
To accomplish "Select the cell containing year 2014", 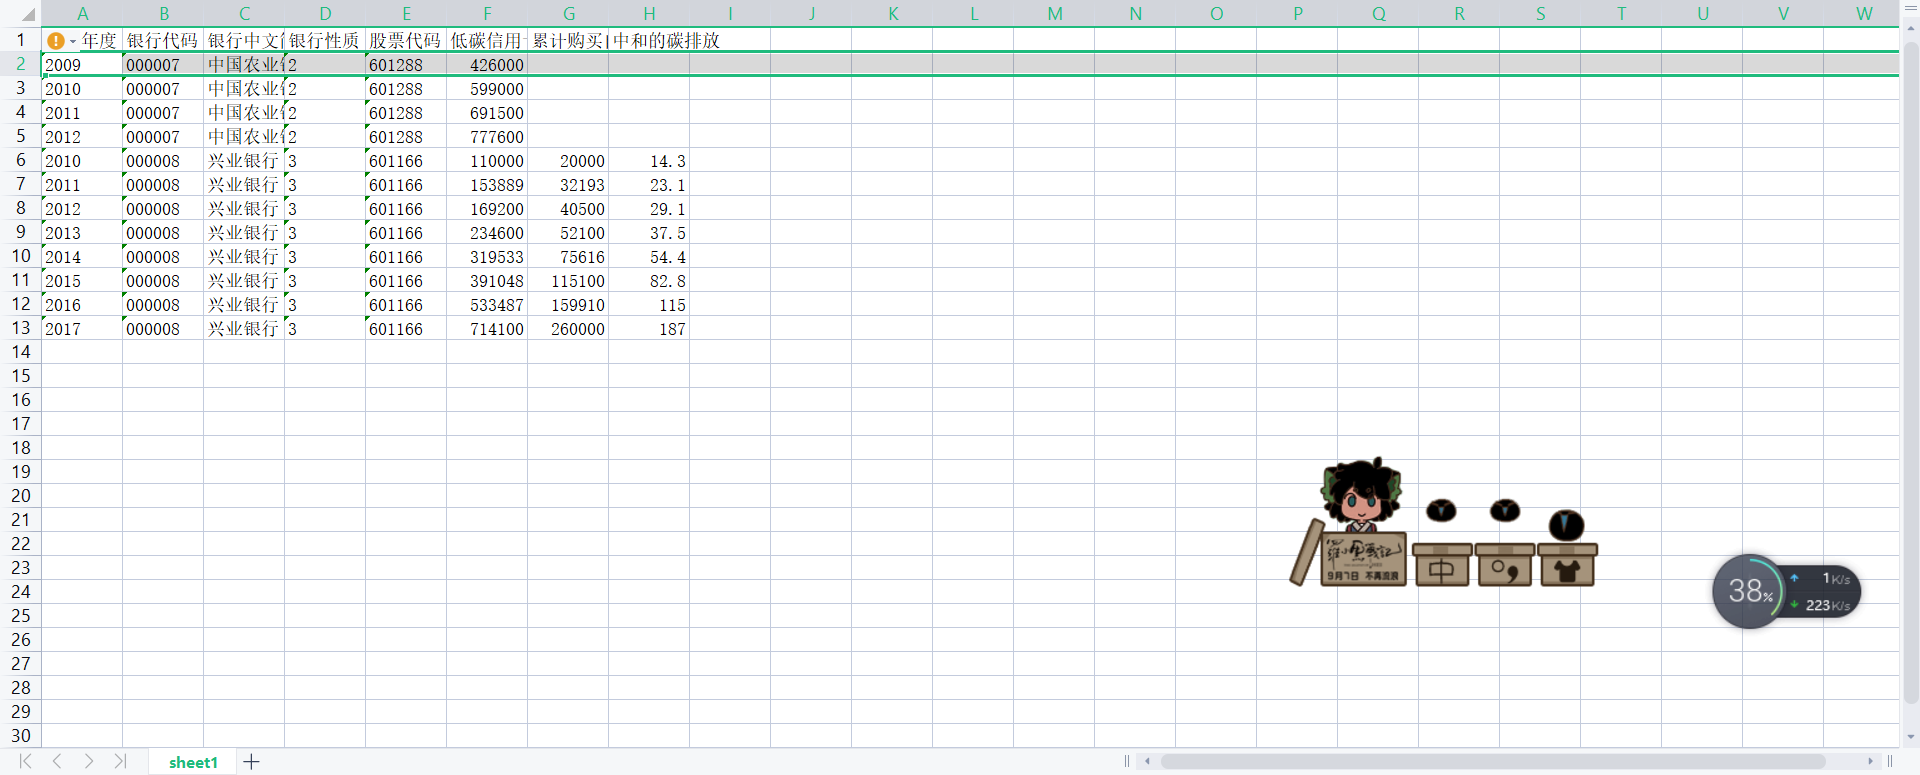I will tap(82, 256).
